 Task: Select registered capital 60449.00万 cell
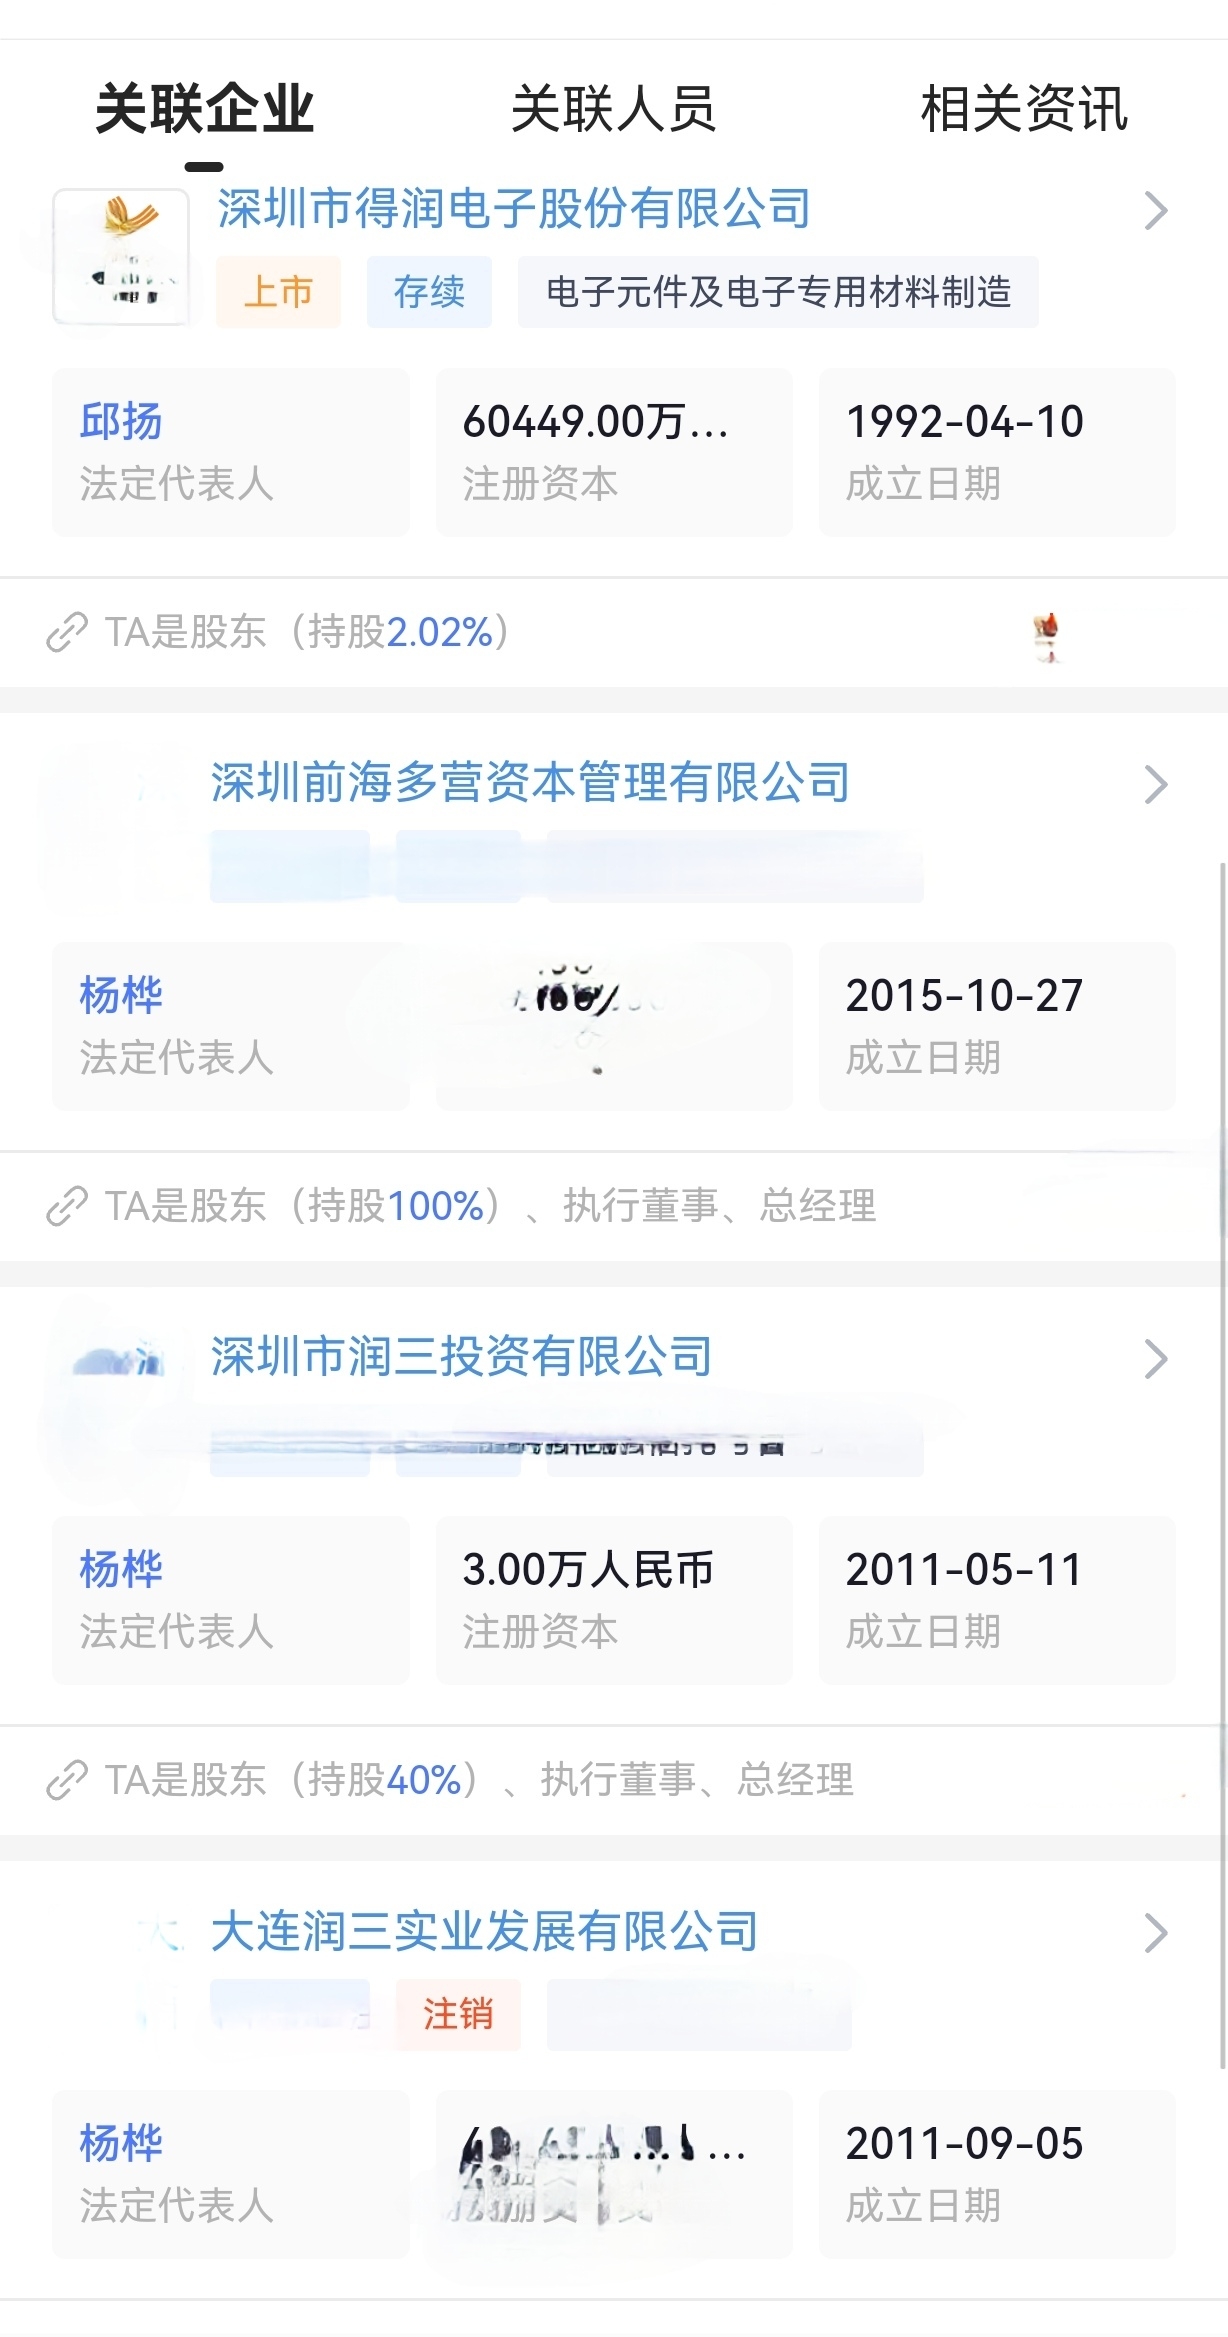614,452
